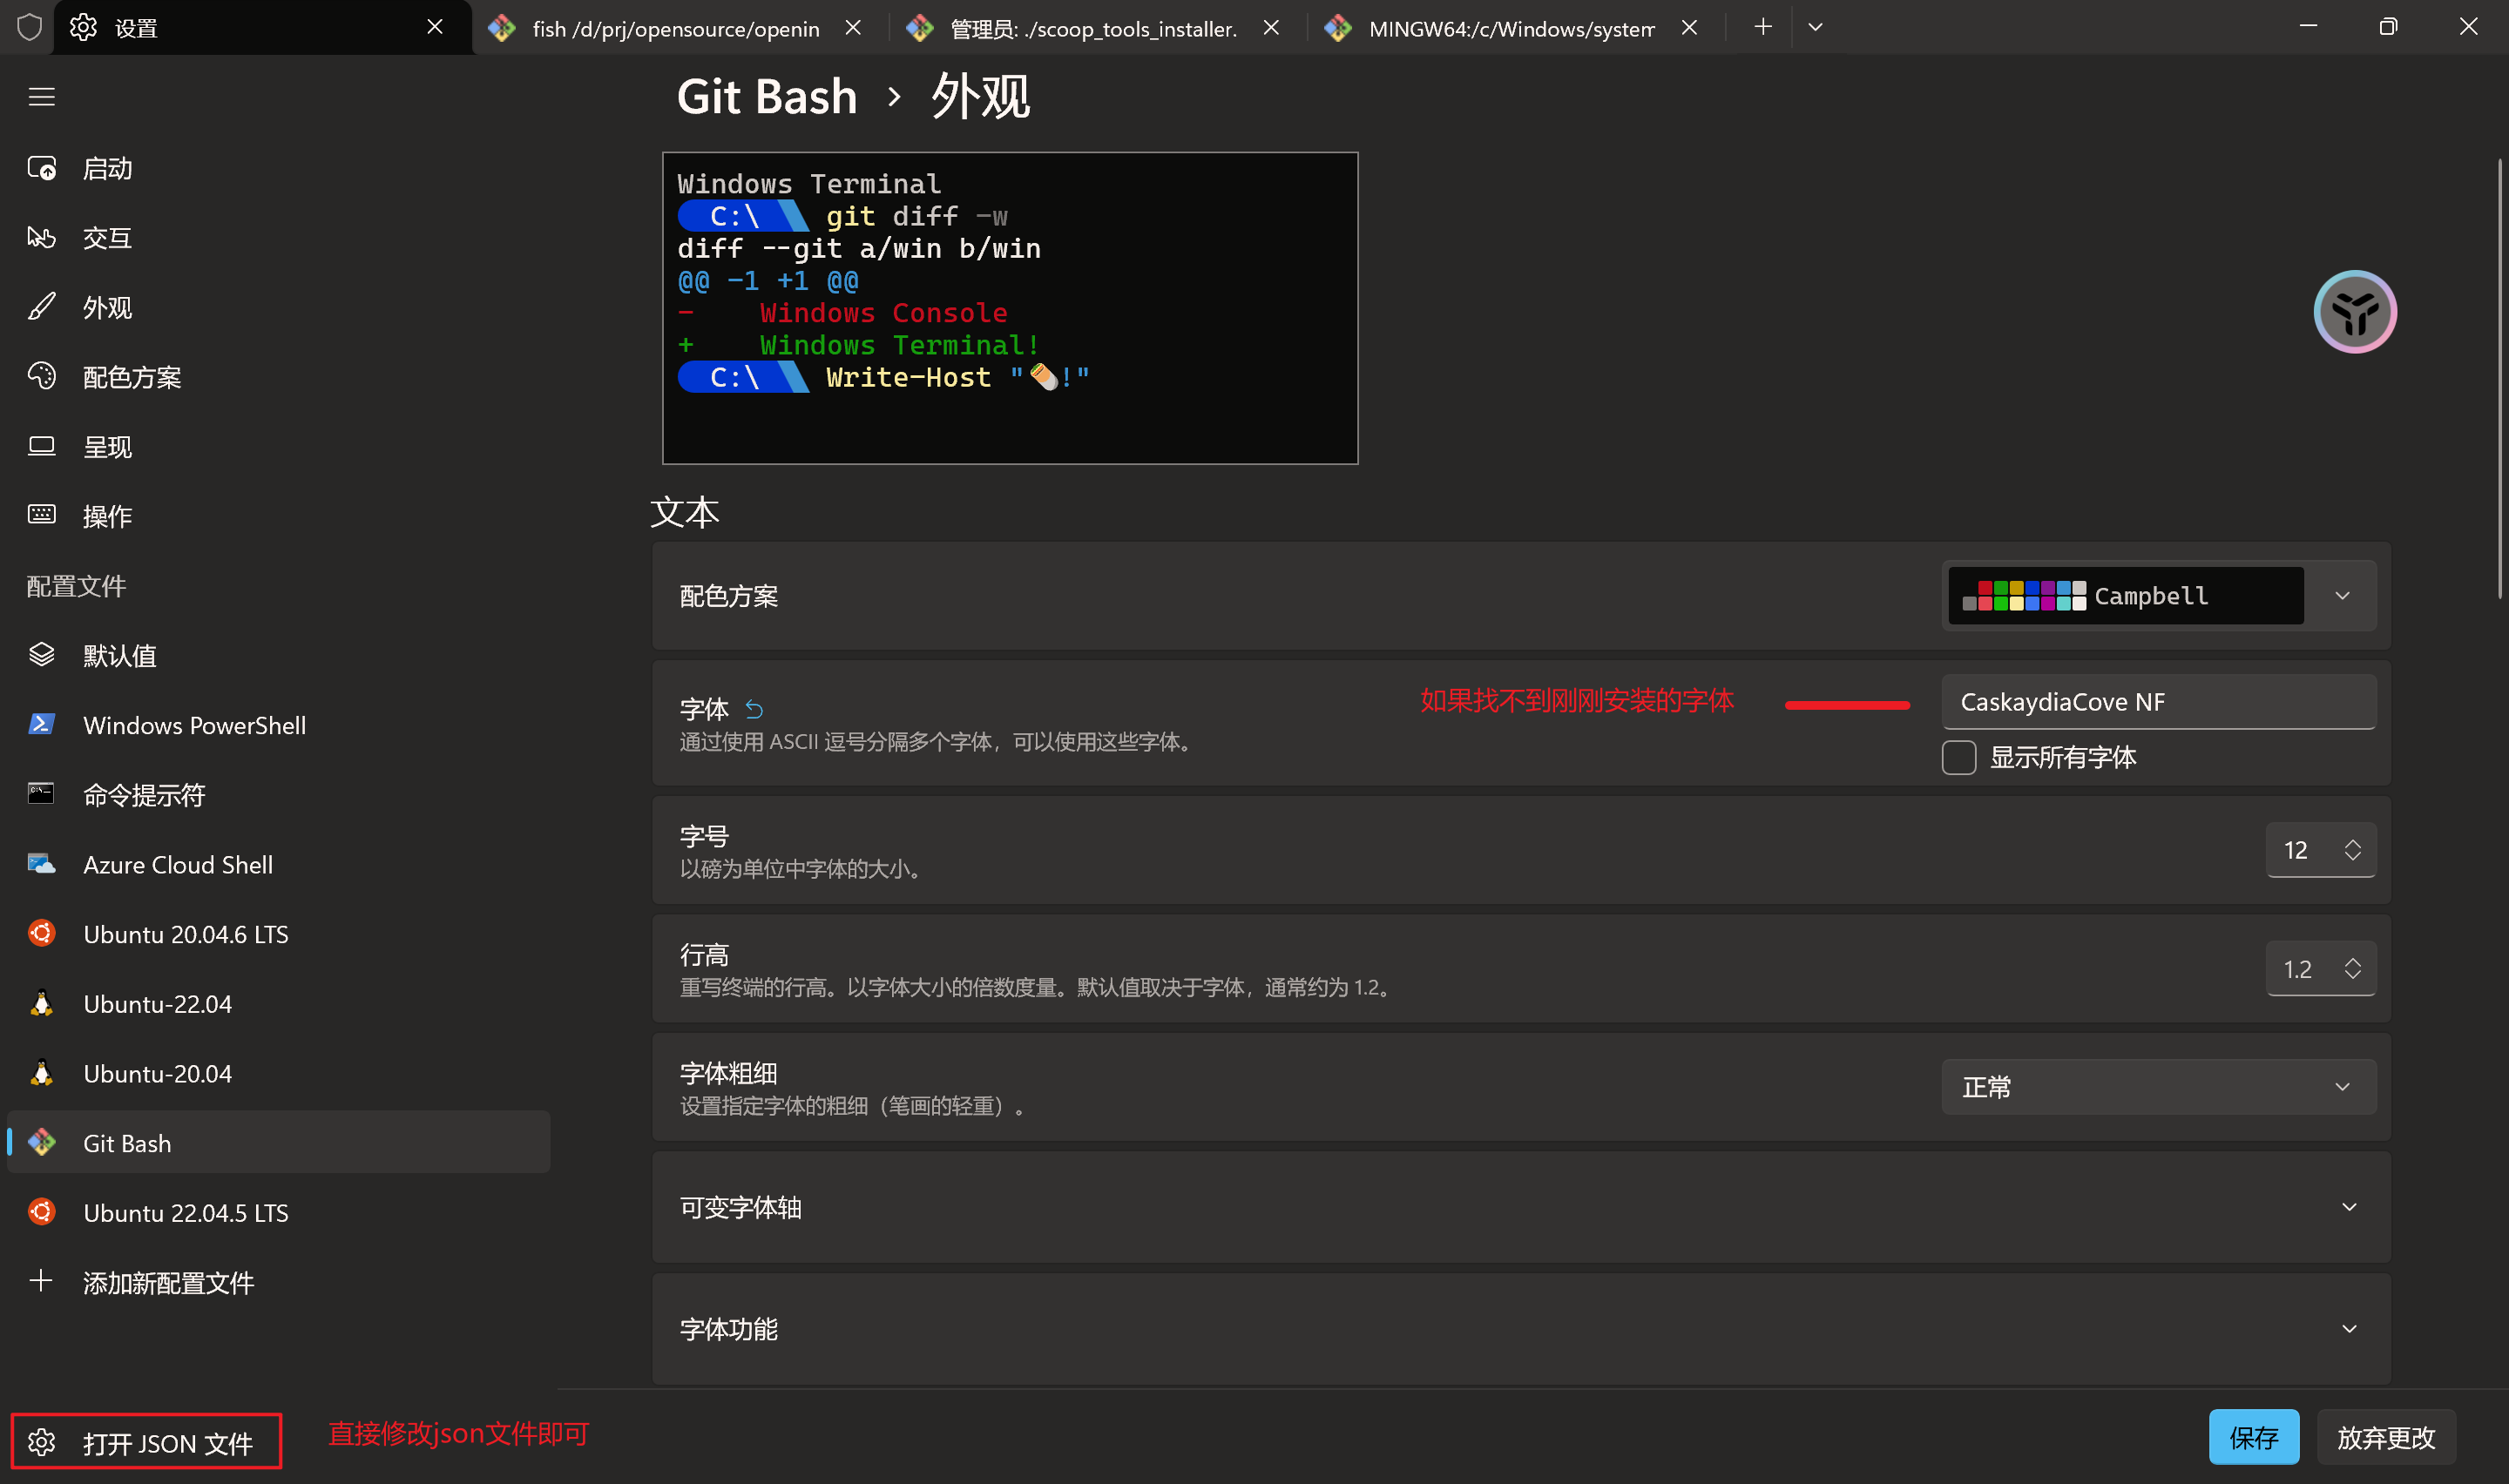Screen dimensions: 2509x1484
Task: Click the shield icon in title bar
Action: point(29,27)
